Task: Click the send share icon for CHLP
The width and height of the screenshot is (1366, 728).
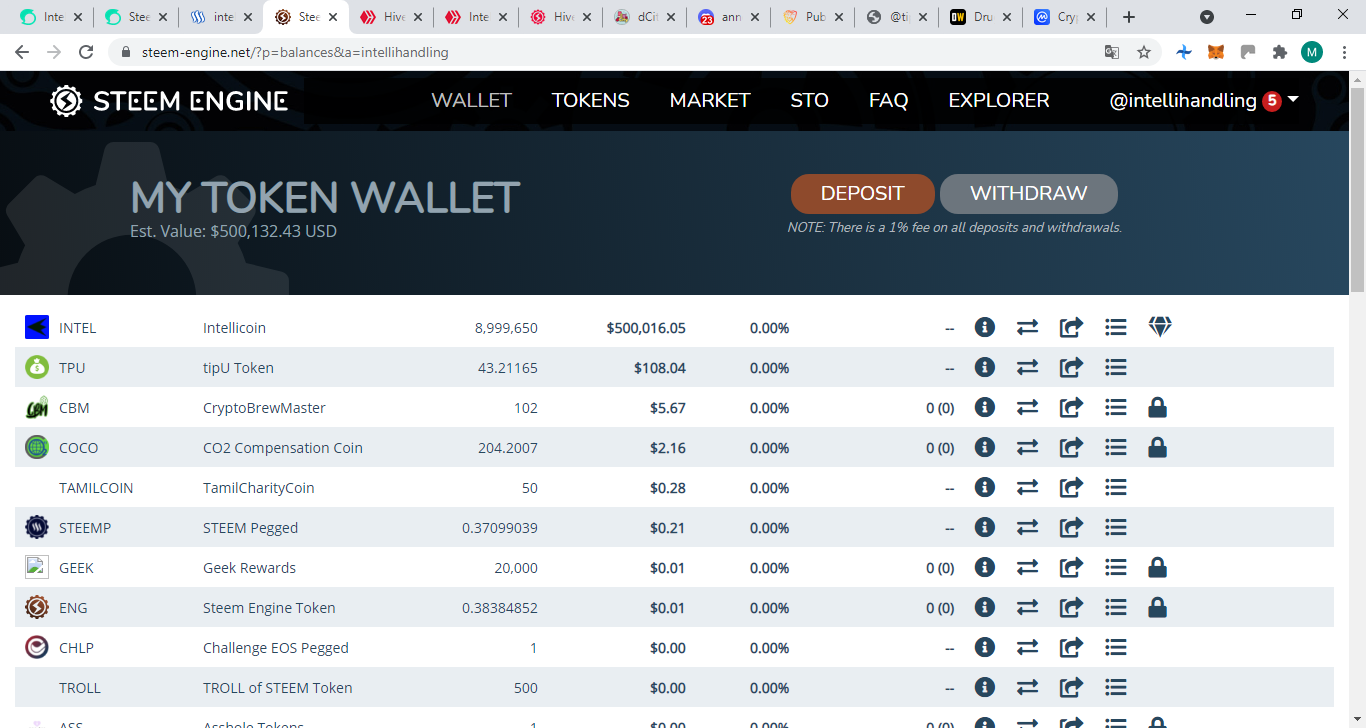Action: click(x=1071, y=647)
